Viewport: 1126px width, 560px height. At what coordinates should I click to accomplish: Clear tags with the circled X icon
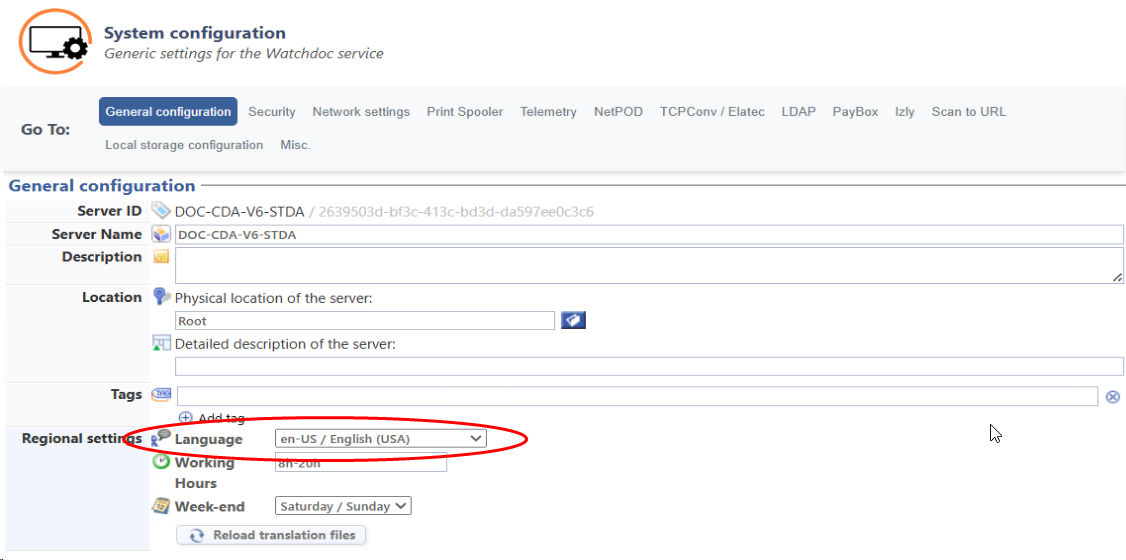[1112, 397]
